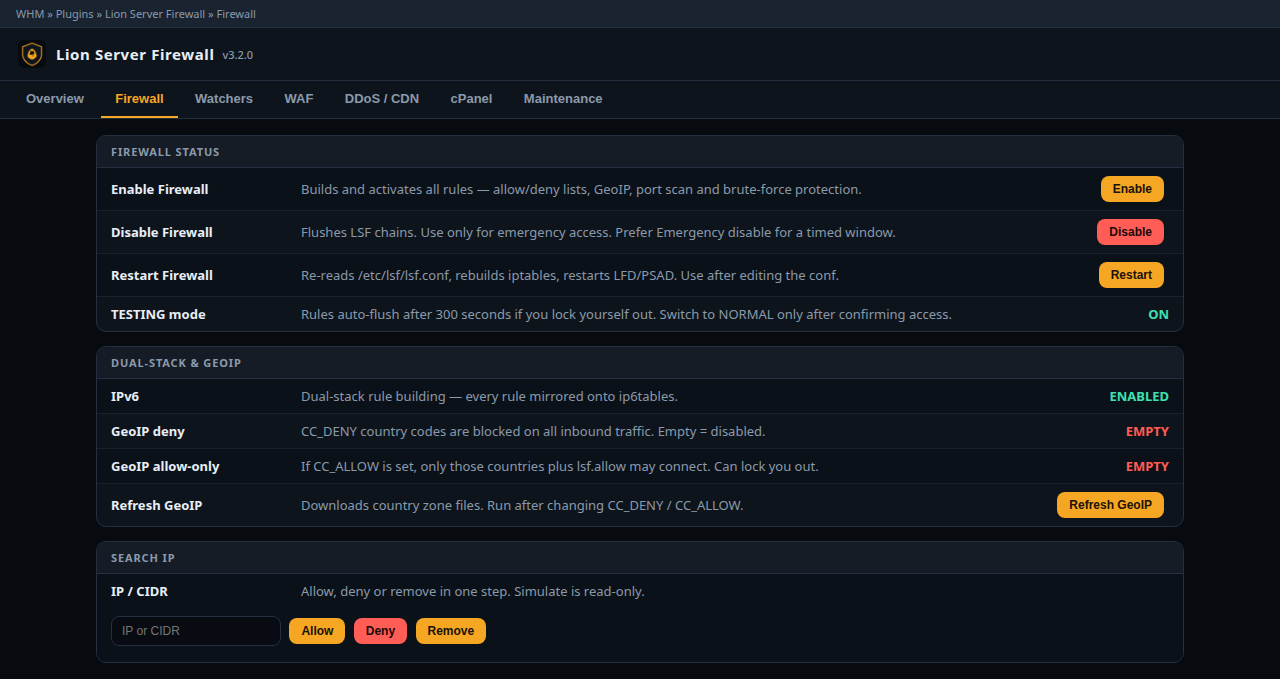
Task: Open the cPanel tab
Action: point(471,99)
